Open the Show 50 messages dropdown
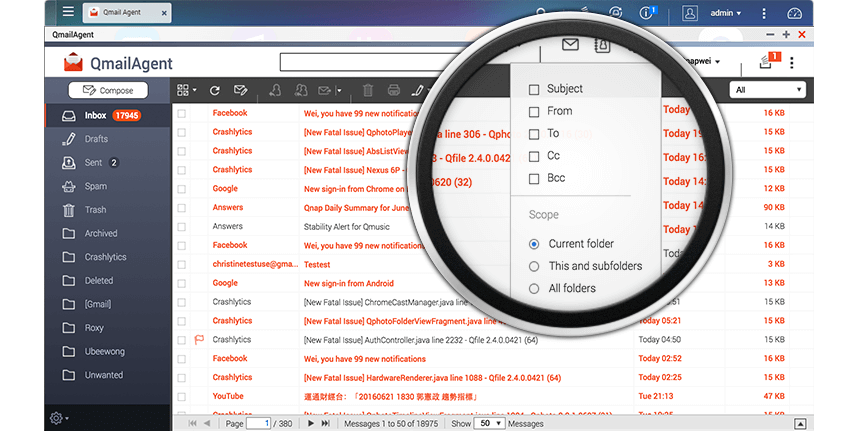The image size is (860, 431). coord(489,423)
